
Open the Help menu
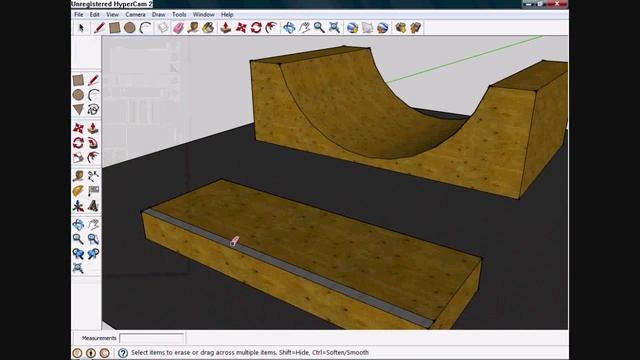(227, 14)
